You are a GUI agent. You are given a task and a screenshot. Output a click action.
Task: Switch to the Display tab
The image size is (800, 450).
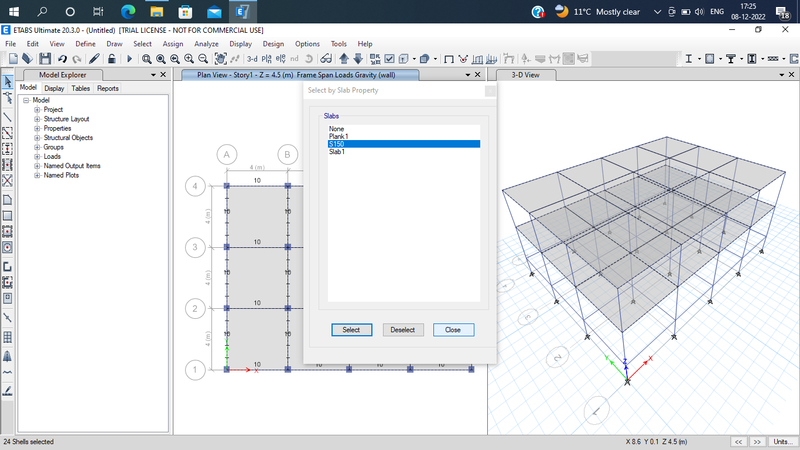point(54,88)
